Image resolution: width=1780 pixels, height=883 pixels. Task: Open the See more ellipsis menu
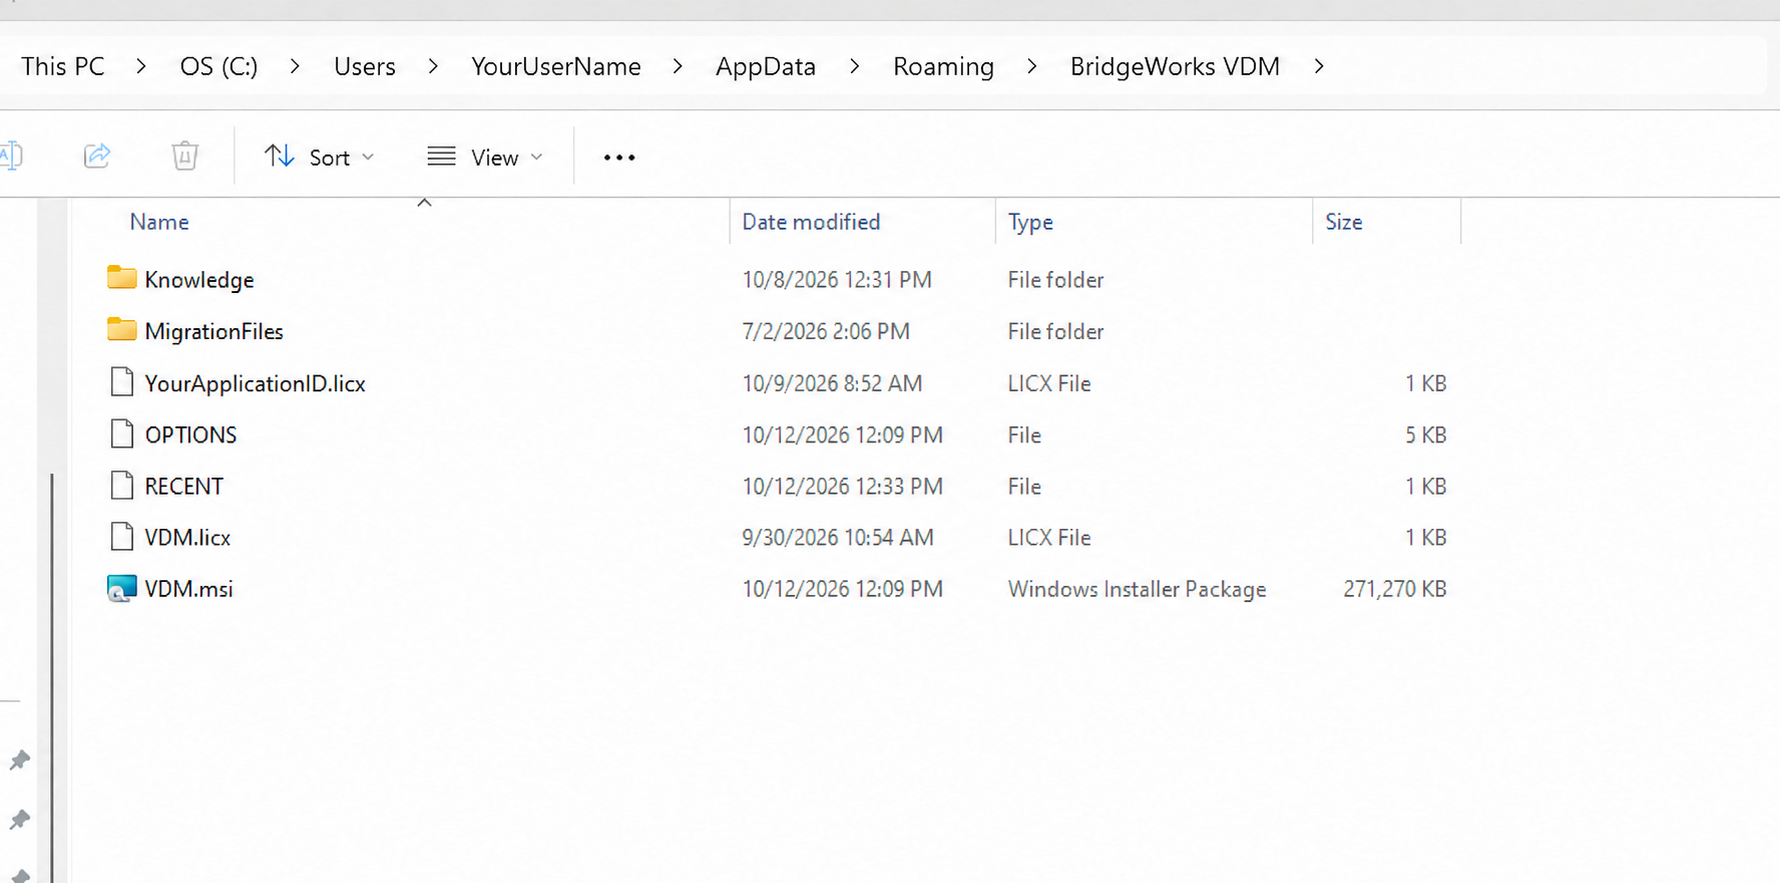pyautogui.click(x=619, y=157)
